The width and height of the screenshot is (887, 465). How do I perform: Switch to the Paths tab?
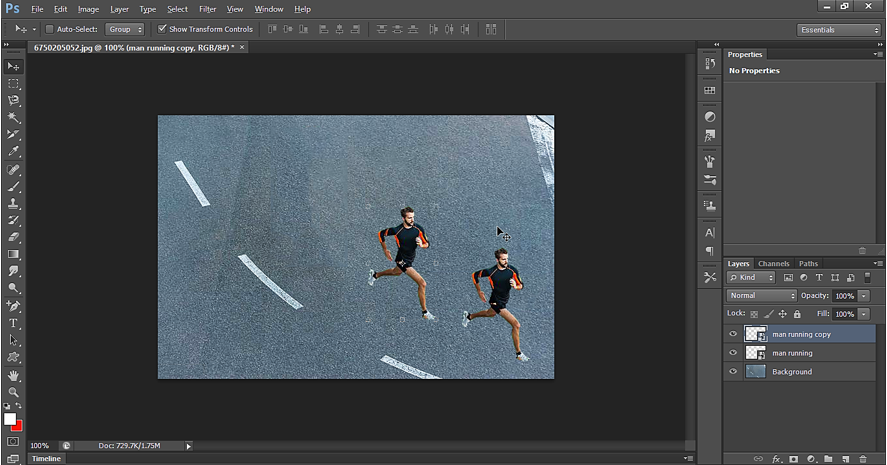808,264
